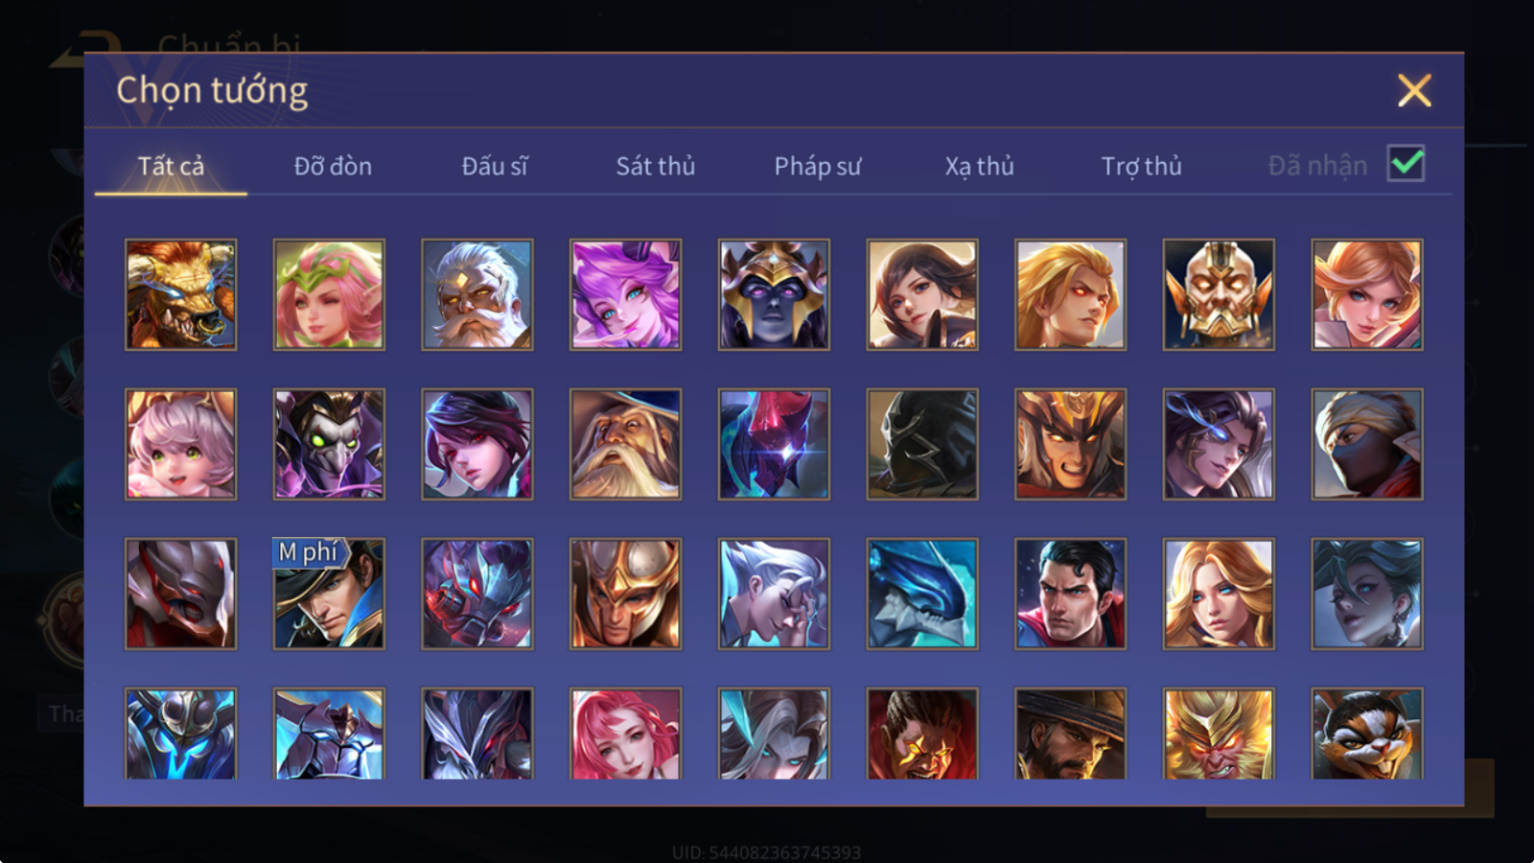Select the white-bearded old man hero
Image resolution: width=1534 pixels, height=863 pixels.
[477, 294]
